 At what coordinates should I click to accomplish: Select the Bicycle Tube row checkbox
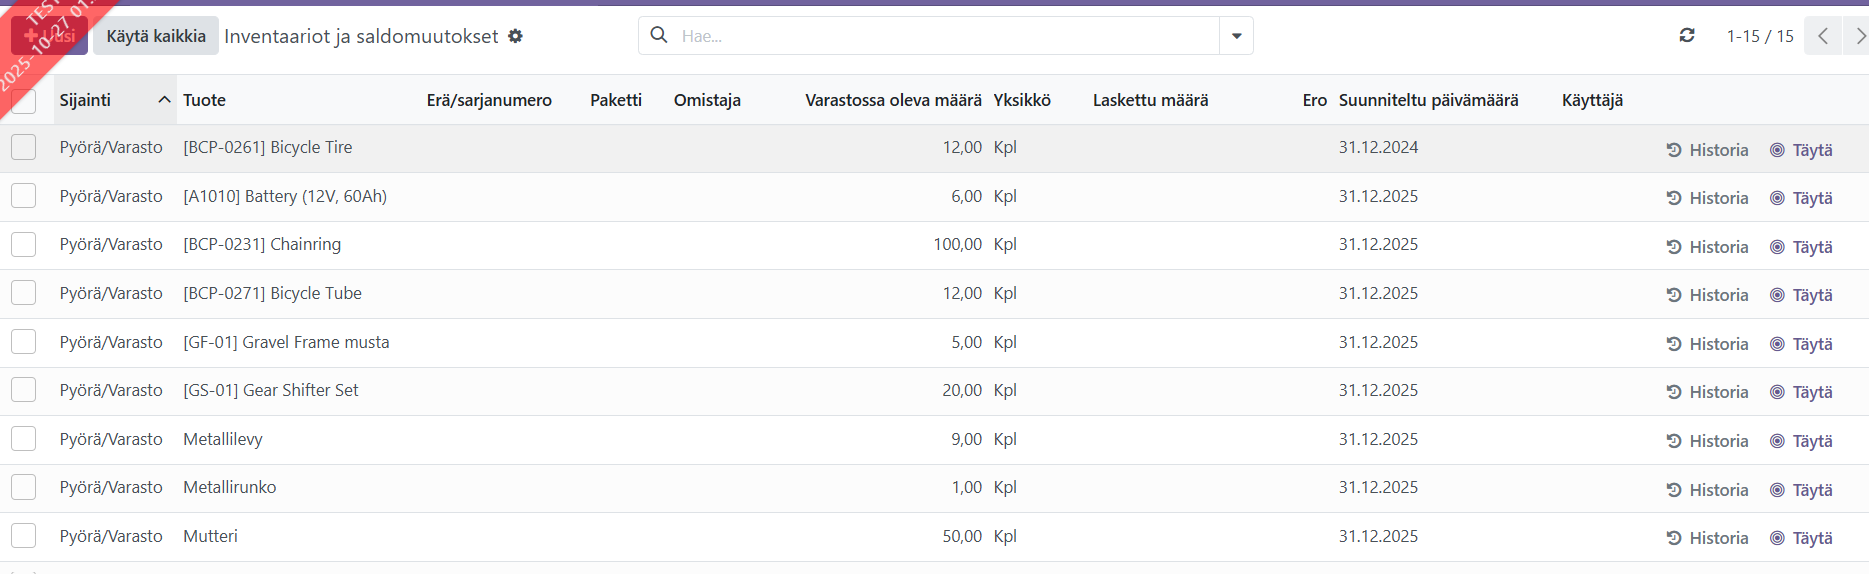24,293
